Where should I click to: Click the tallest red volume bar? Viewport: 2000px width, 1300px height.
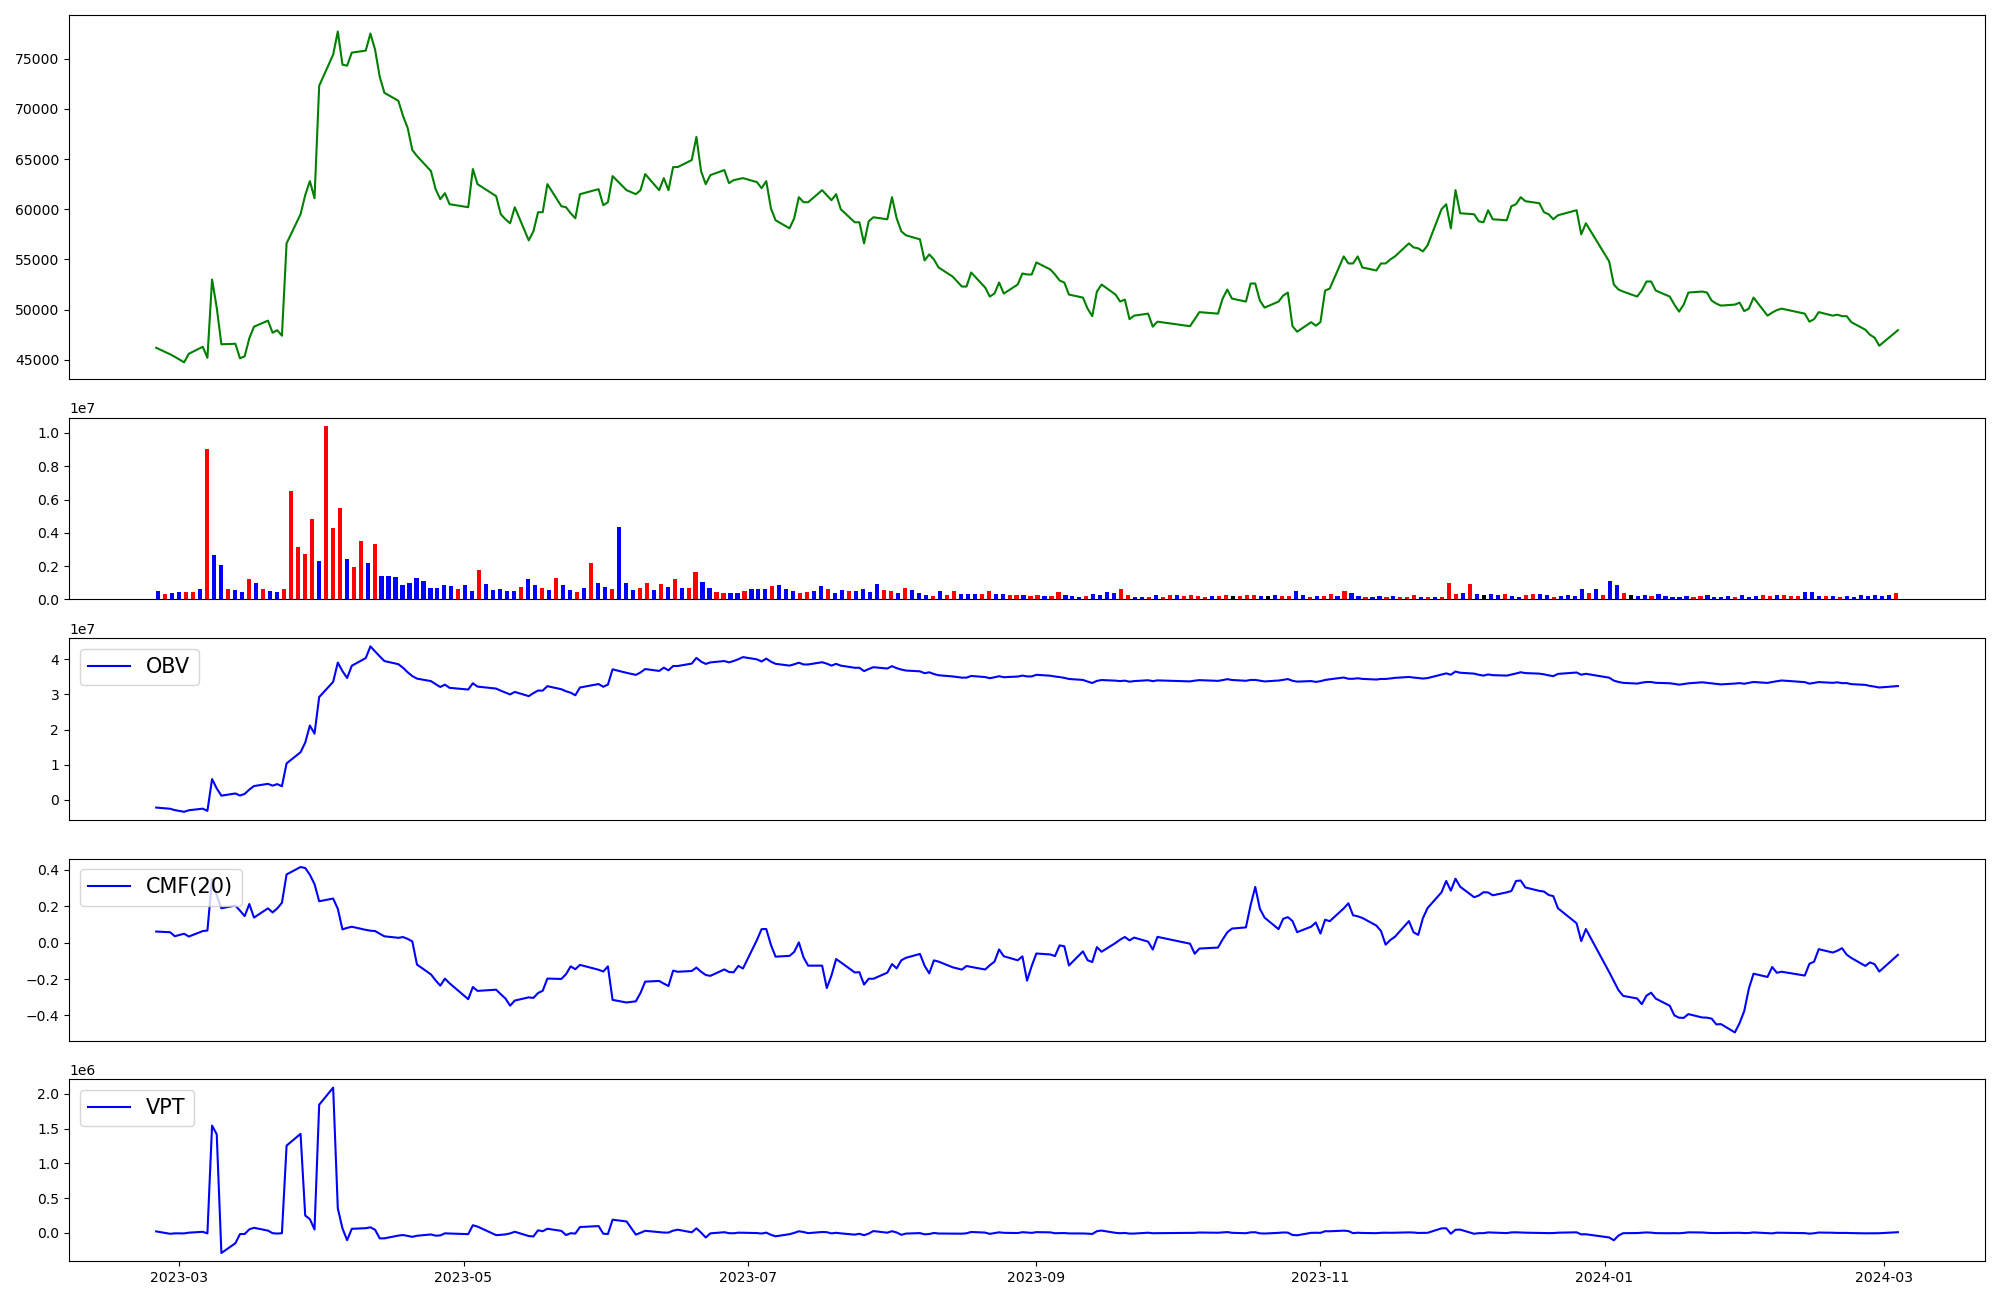coord(326,512)
